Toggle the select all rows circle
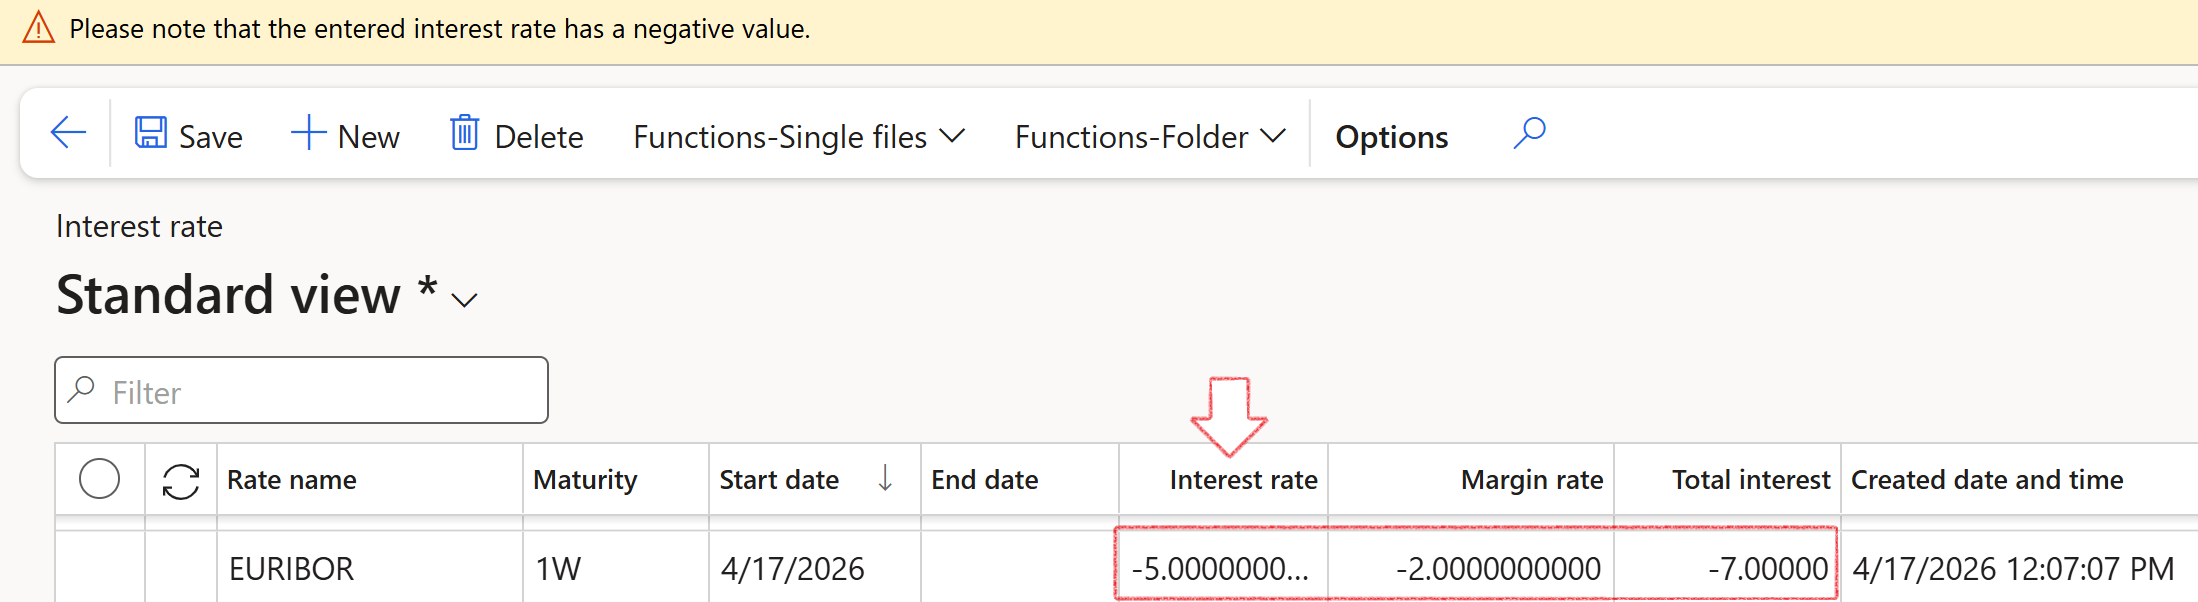2198x602 pixels. click(x=99, y=479)
